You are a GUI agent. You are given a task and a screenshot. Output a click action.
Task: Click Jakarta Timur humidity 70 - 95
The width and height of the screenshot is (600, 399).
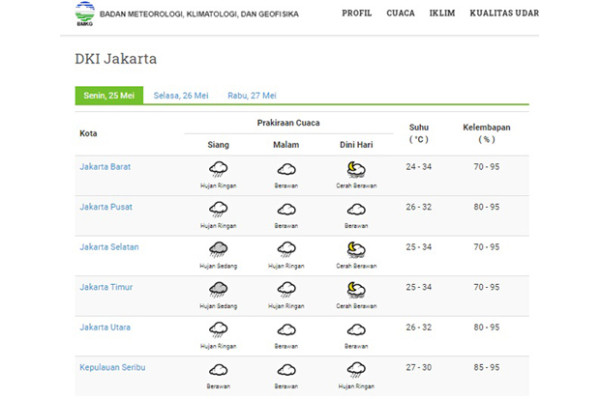click(x=486, y=287)
